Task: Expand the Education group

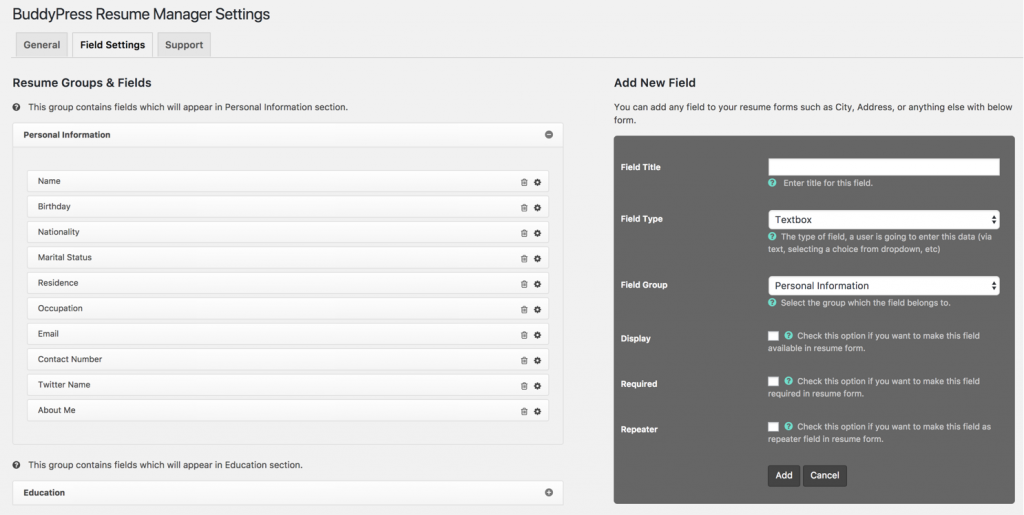Action: pyautogui.click(x=549, y=493)
